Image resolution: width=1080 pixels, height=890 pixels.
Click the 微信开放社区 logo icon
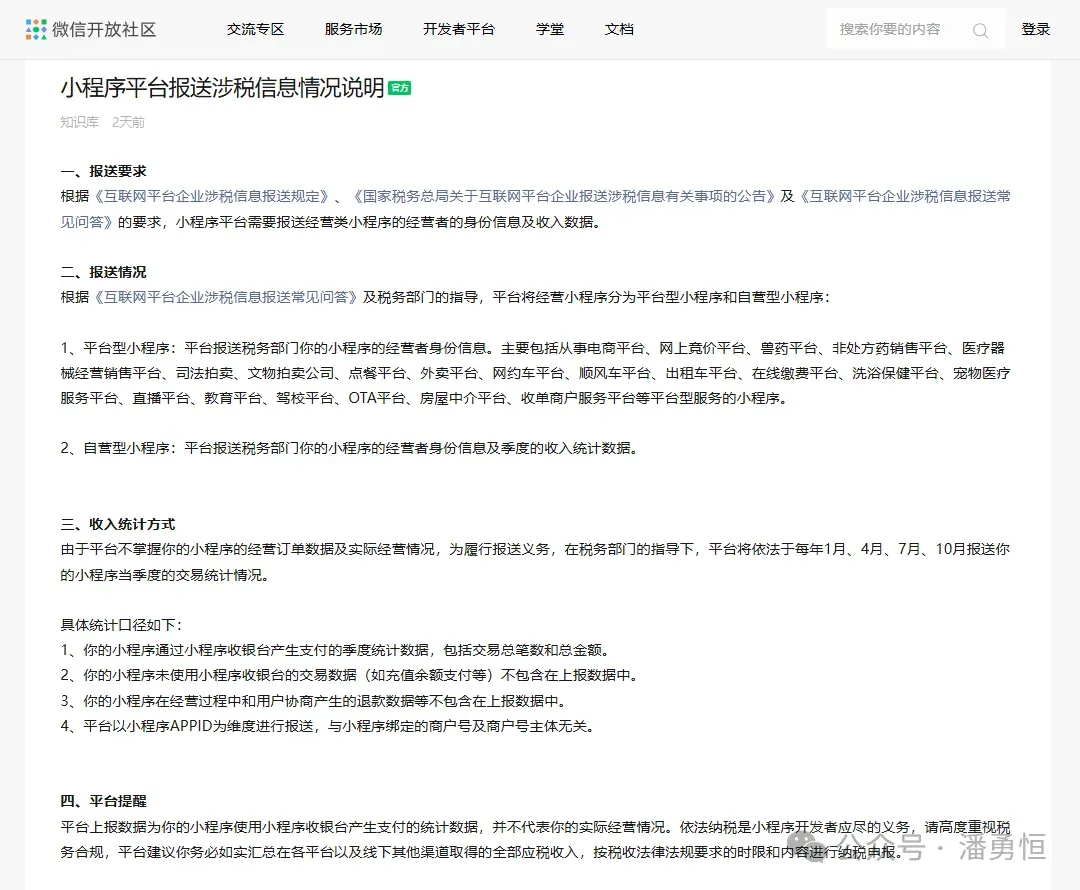tap(36, 30)
